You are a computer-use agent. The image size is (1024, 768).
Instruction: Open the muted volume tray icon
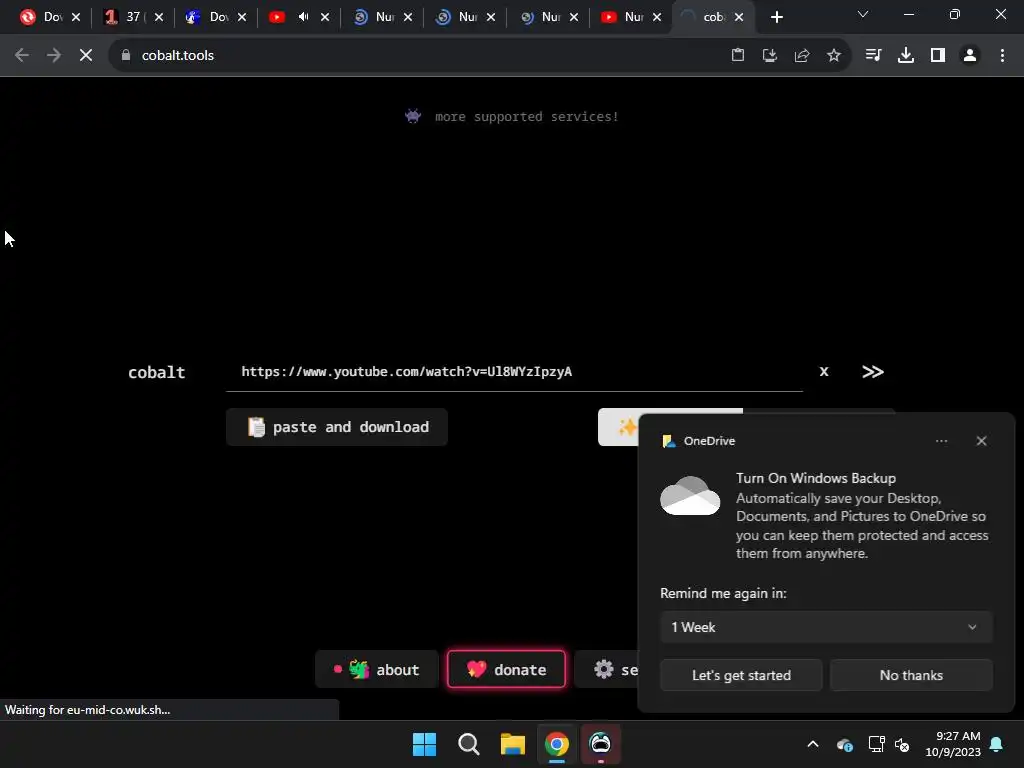(903, 744)
